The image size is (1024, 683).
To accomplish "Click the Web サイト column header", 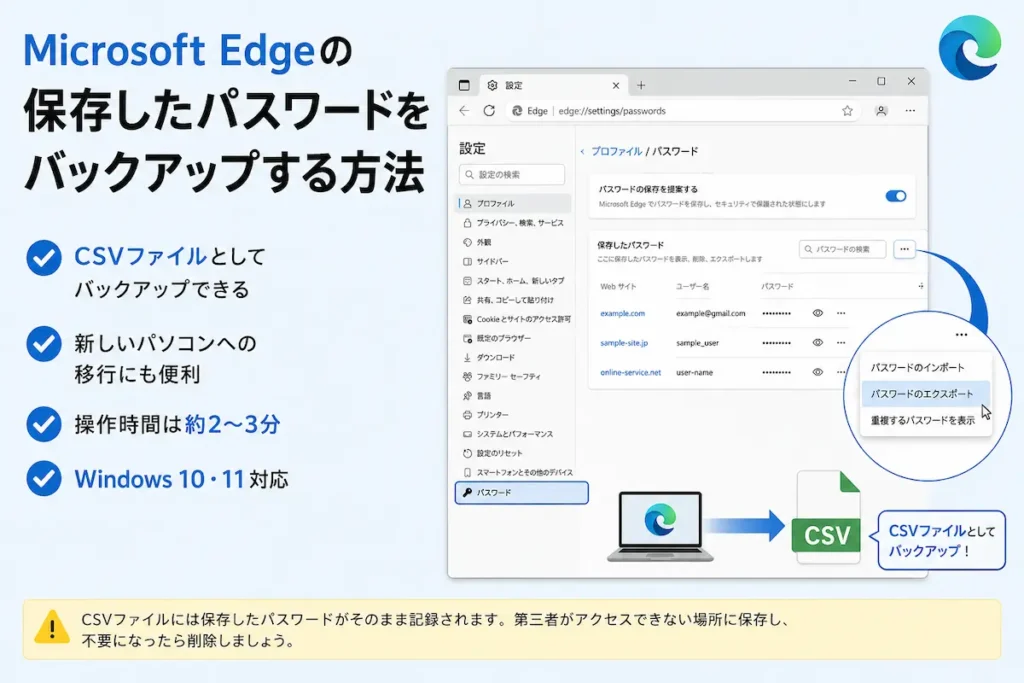I will click(x=618, y=287).
